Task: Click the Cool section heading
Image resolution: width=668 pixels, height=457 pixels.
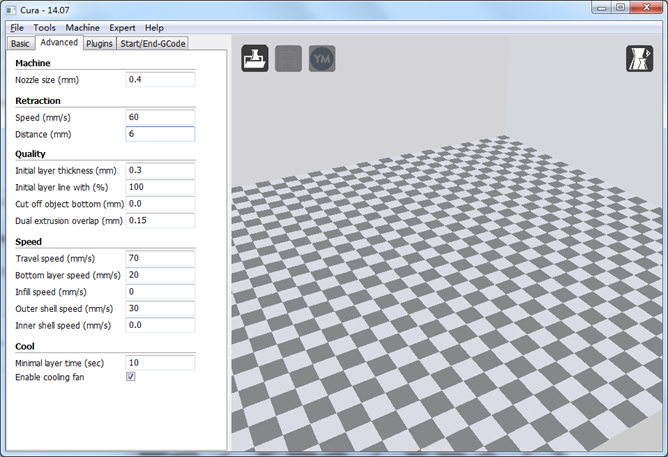Action: (25, 346)
